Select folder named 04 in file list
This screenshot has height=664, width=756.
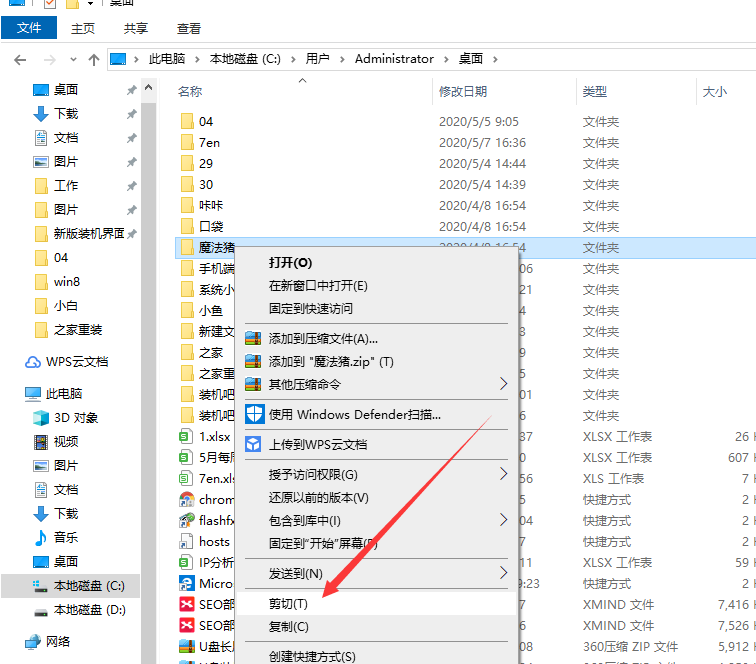tap(206, 122)
